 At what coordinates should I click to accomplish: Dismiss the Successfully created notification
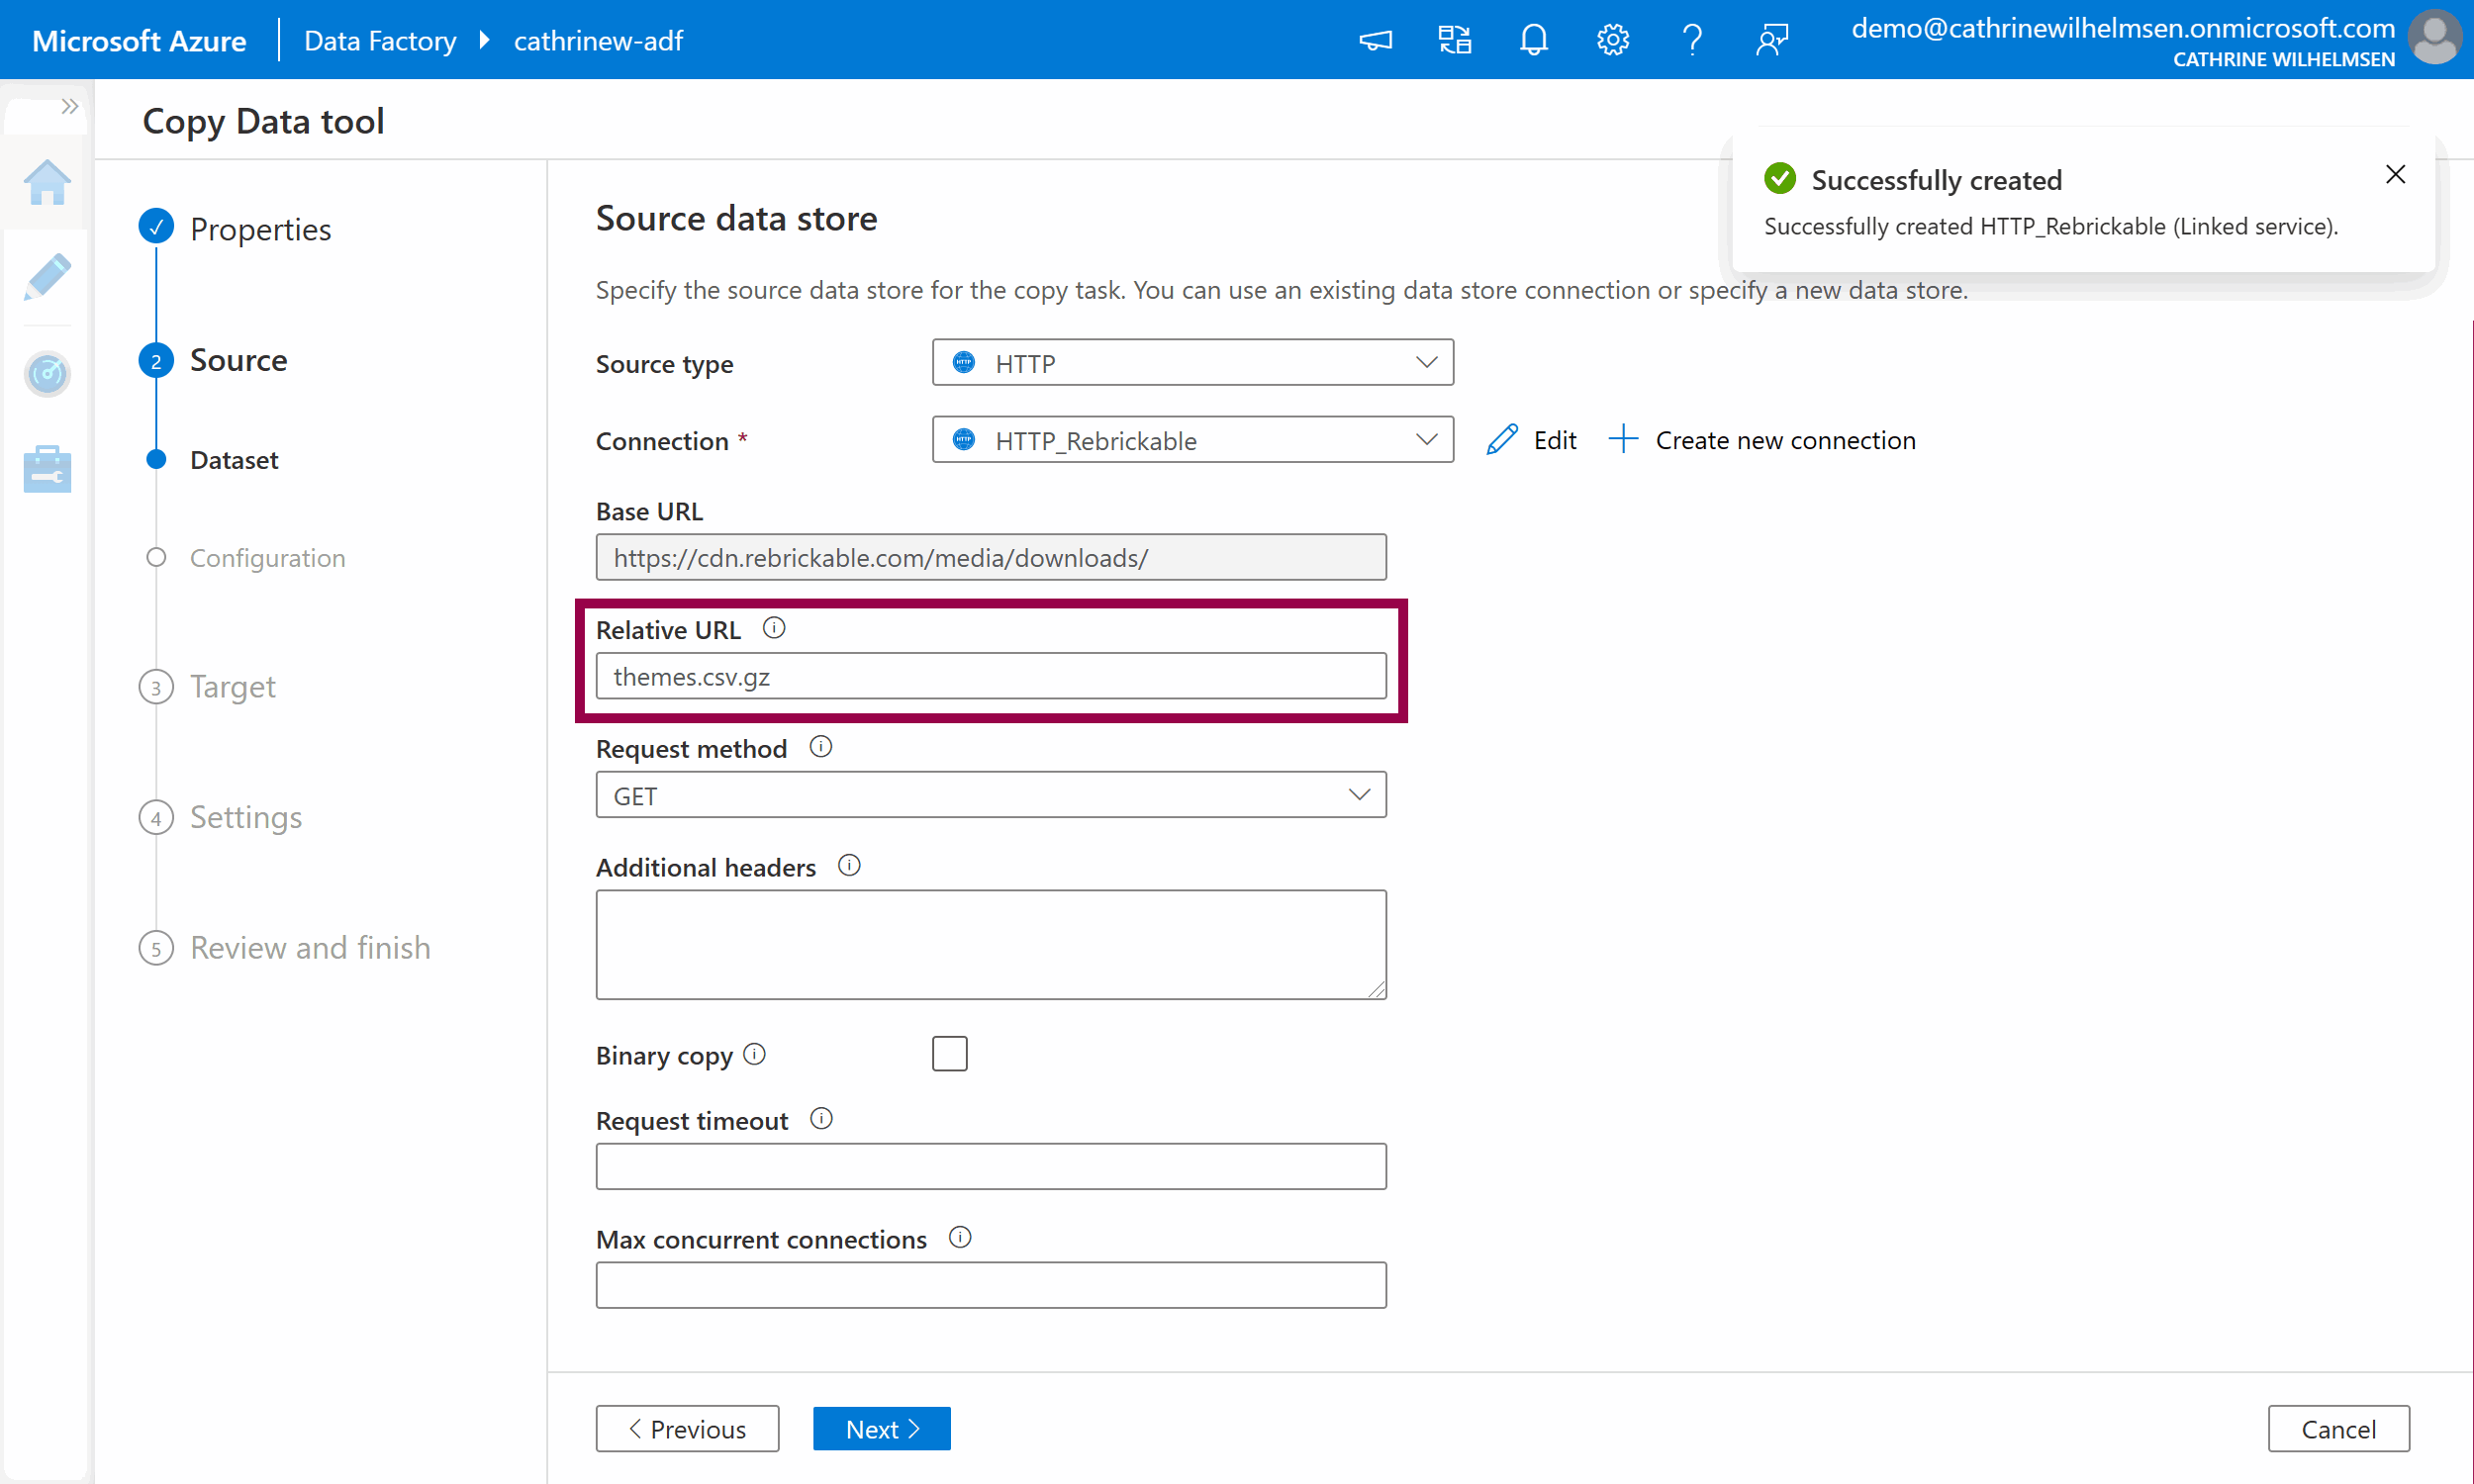(2394, 175)
